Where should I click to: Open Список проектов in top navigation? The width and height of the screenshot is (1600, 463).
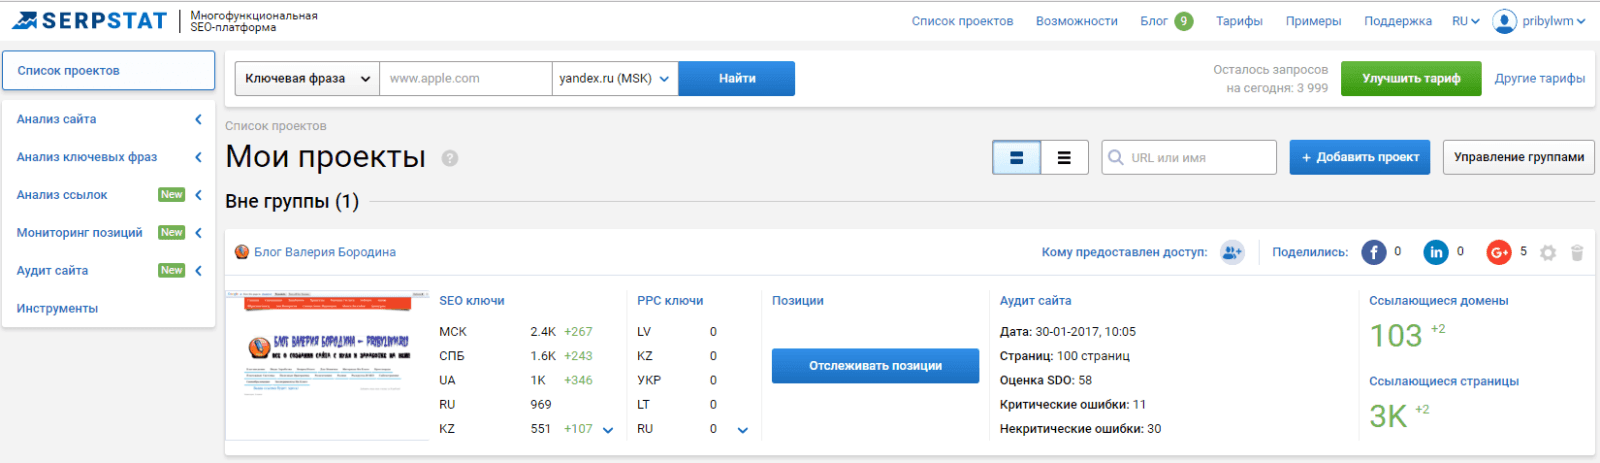[962, 21]
